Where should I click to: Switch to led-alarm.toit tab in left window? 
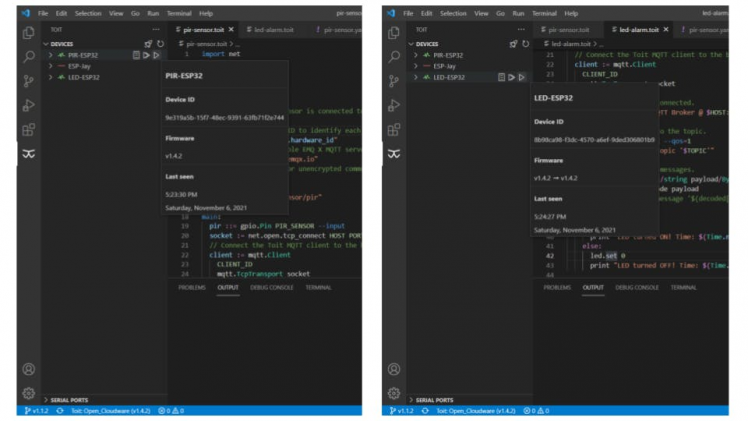pos(271,31)
